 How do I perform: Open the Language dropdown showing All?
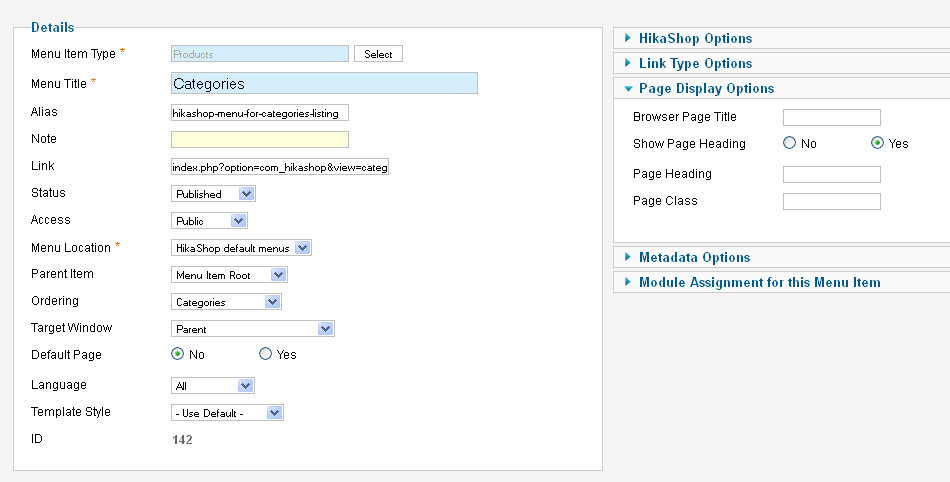213,386
